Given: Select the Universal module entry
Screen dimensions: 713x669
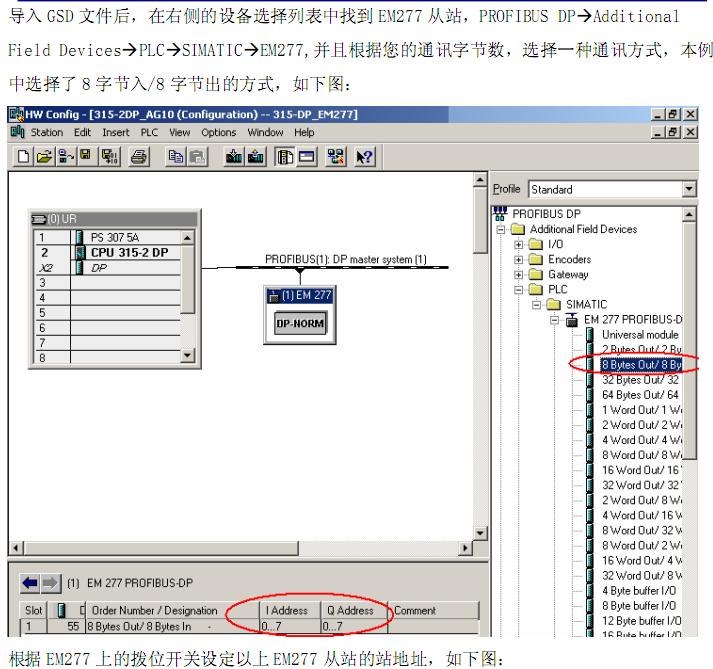Looking at the screenshot, I should click(640, 335).
